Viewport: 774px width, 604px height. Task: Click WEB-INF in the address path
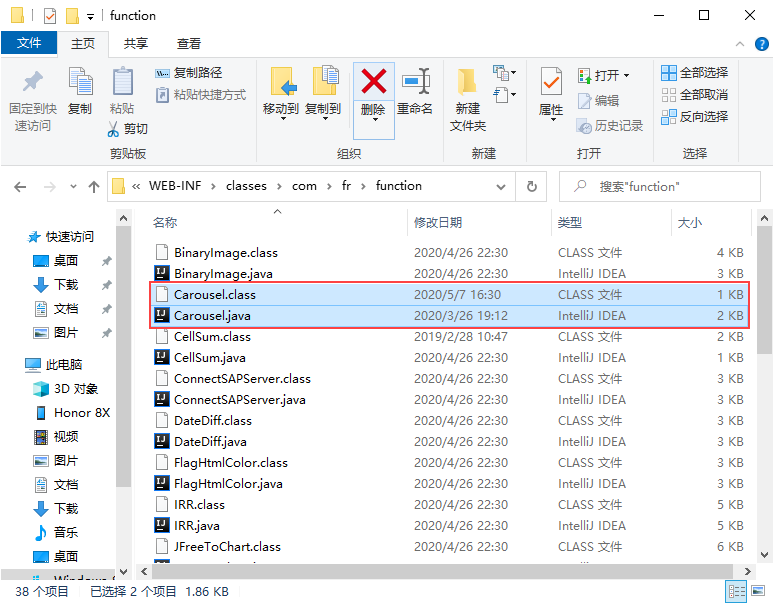pos(175,186)
